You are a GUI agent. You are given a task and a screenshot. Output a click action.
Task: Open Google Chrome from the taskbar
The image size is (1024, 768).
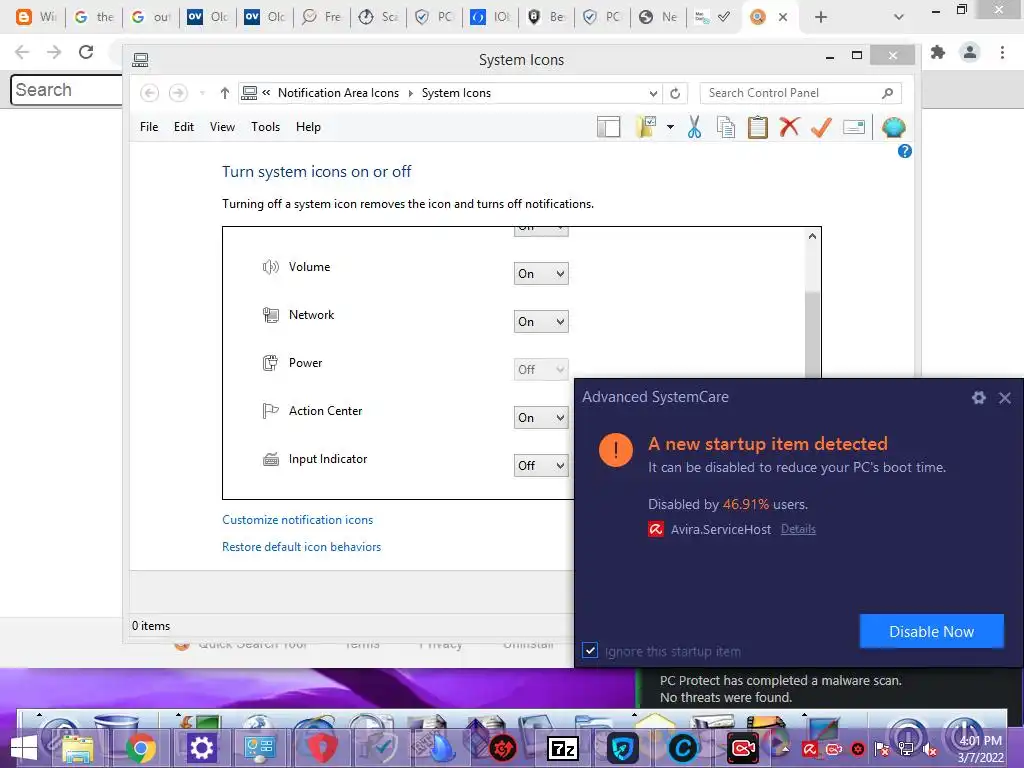pos(140,748)
